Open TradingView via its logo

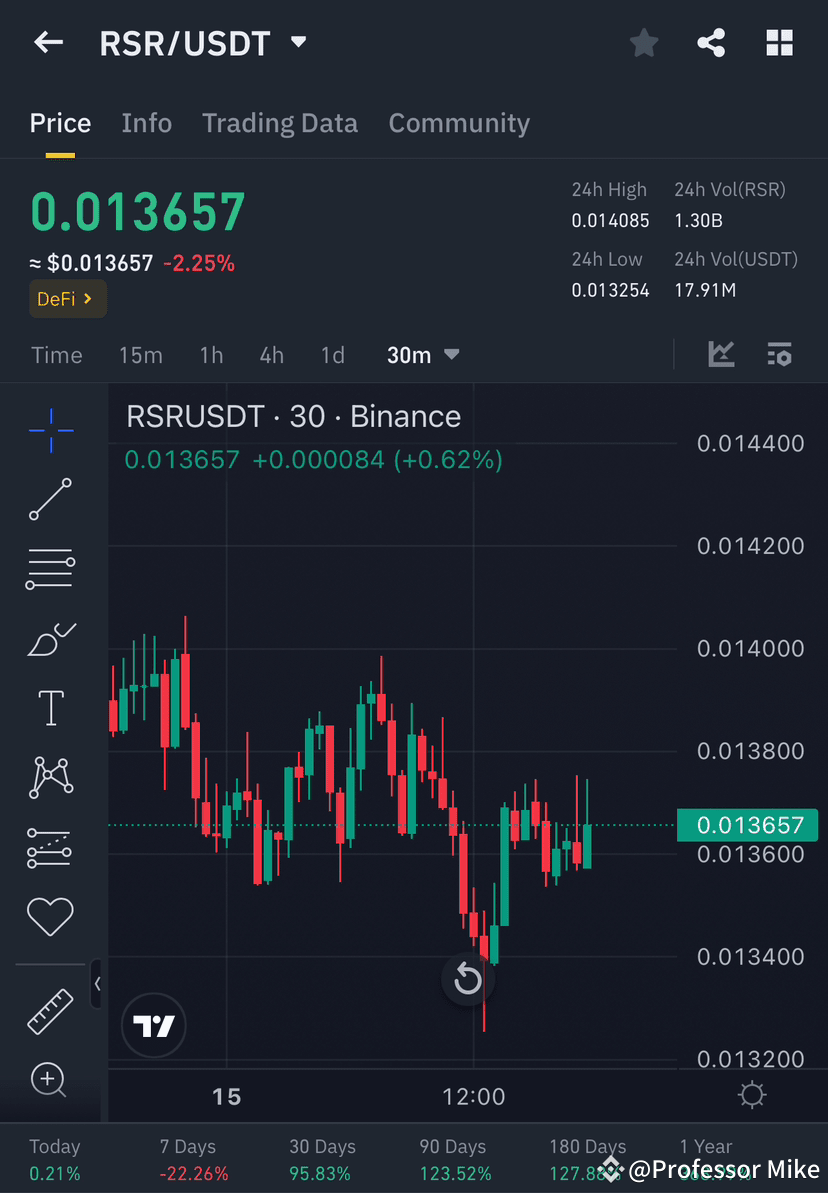pos(153,1025)
